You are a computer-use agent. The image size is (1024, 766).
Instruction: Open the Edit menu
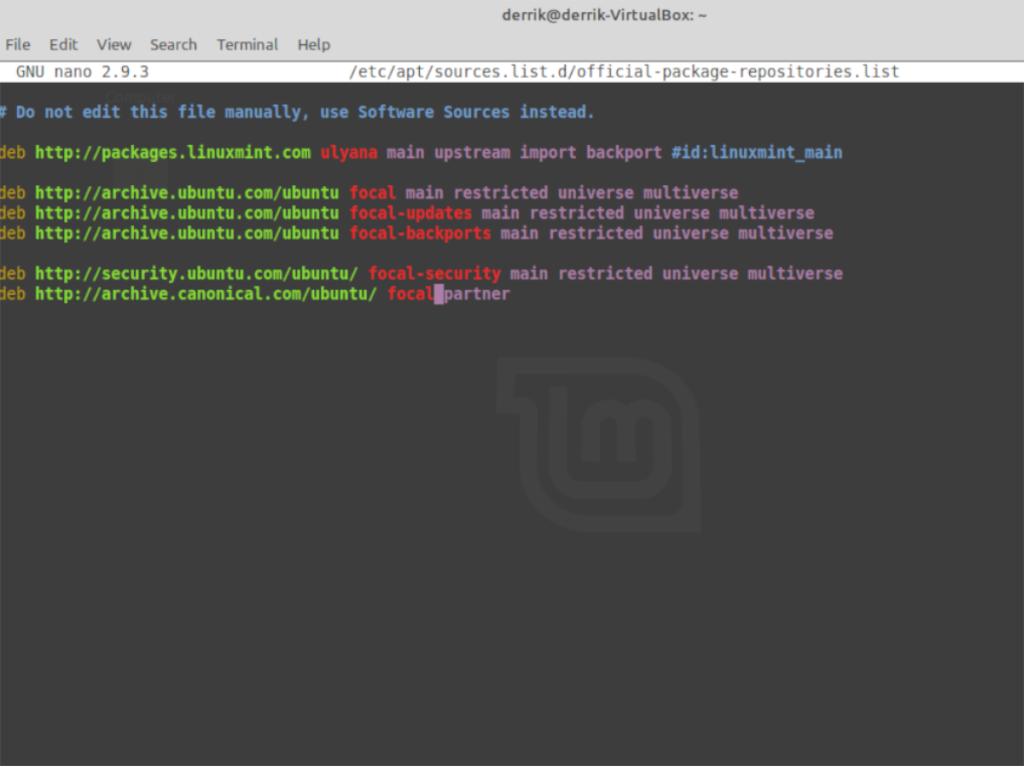[x=63, y=44]
